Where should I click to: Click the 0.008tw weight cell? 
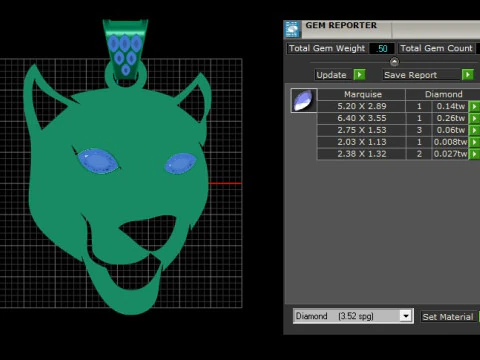click(450, 142)
